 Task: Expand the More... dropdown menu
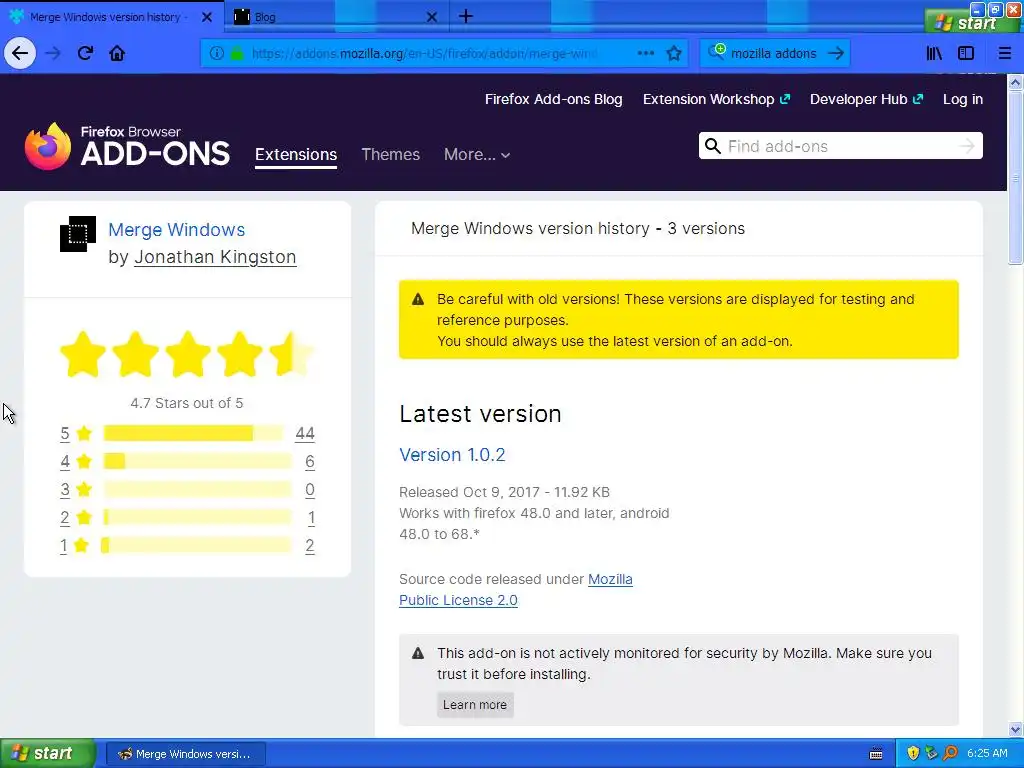pos(477,154)
